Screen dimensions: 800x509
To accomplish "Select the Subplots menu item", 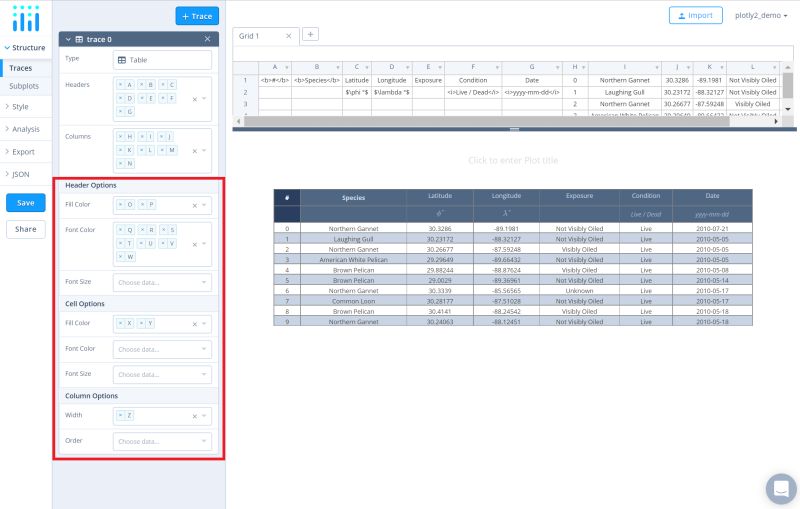I will point(26,86).
